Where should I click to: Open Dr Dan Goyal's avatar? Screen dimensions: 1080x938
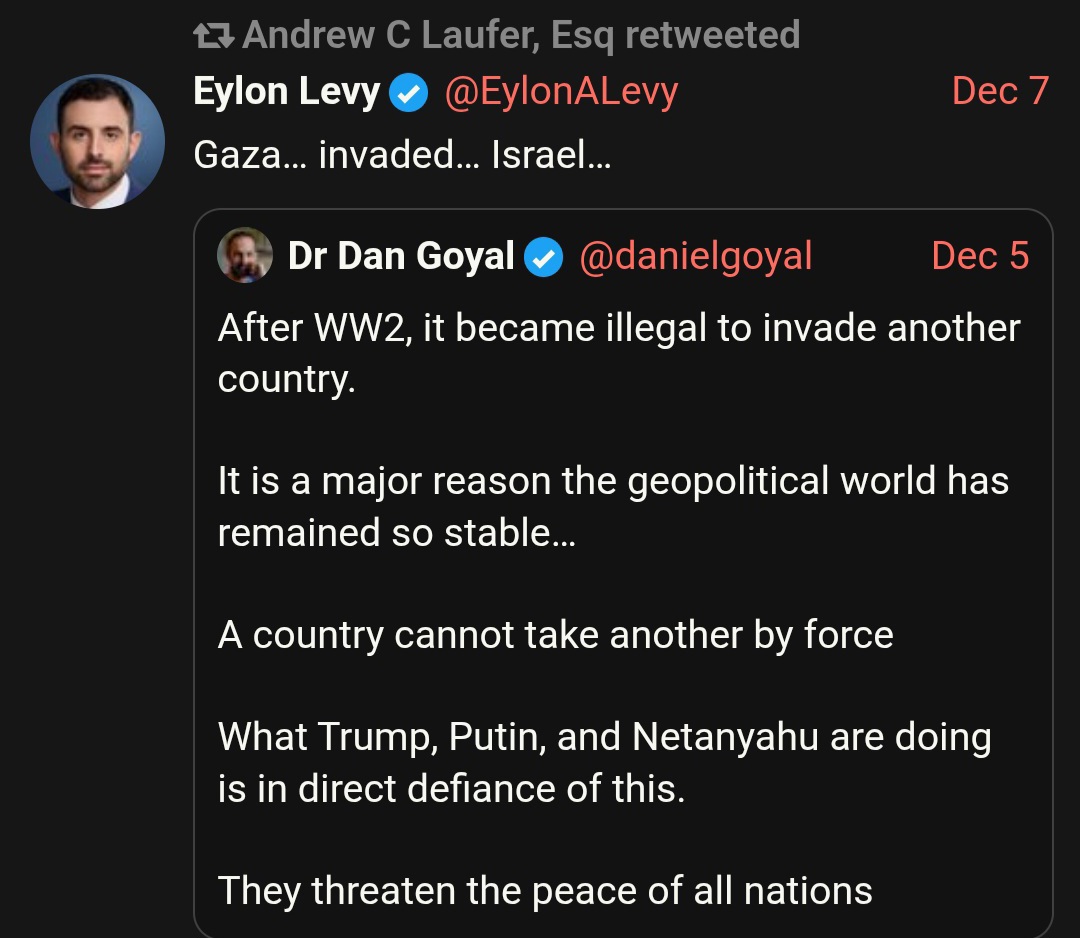click(x=245, y=255)
